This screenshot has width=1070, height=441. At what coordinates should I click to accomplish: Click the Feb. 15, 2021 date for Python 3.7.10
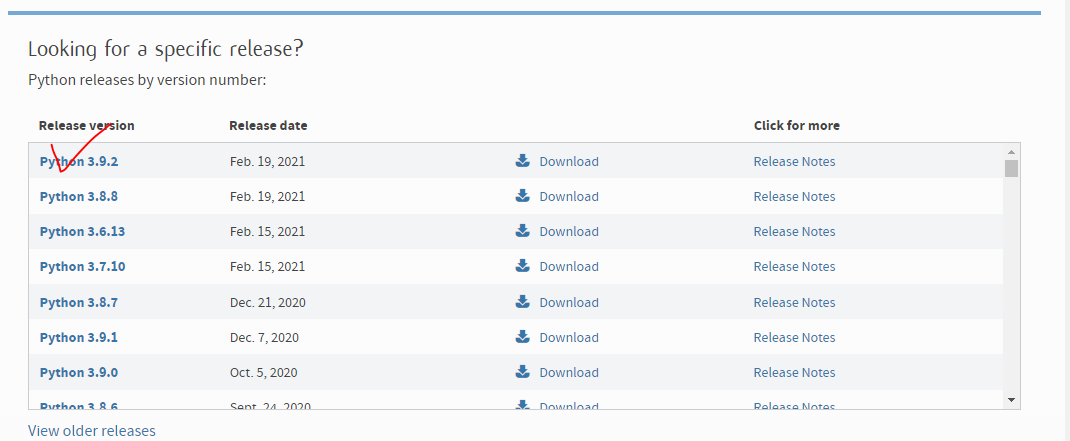point(268,266)
